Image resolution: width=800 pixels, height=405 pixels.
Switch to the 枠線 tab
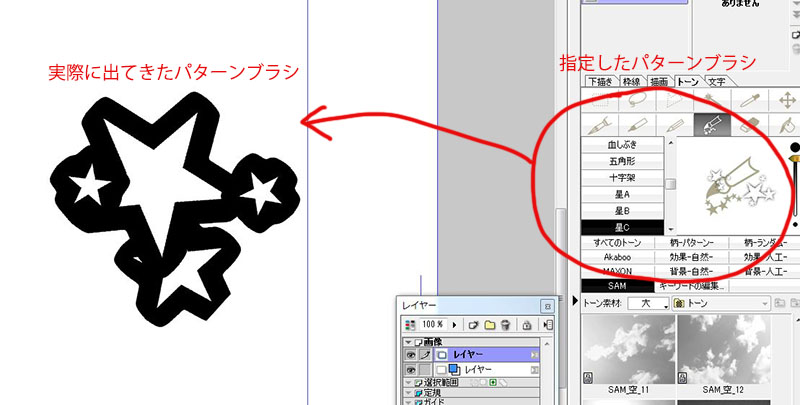point(632,81)
